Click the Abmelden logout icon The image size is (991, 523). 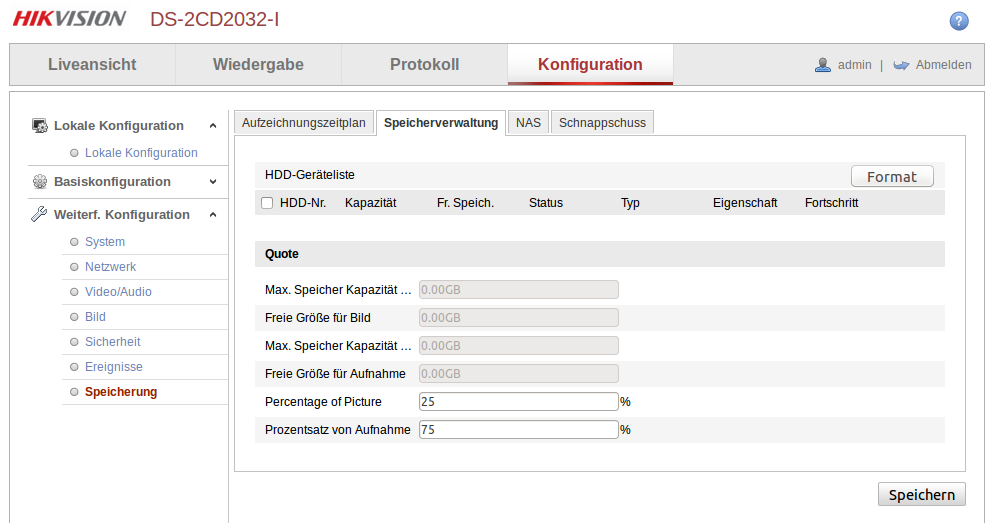[x=901, y=65]
